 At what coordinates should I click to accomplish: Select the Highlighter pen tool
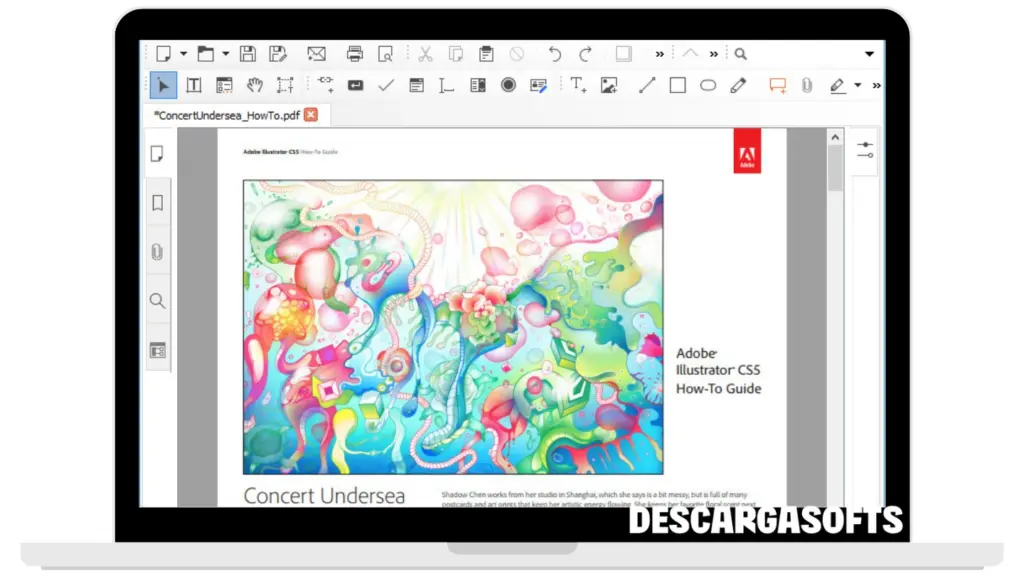coord(838,86)
